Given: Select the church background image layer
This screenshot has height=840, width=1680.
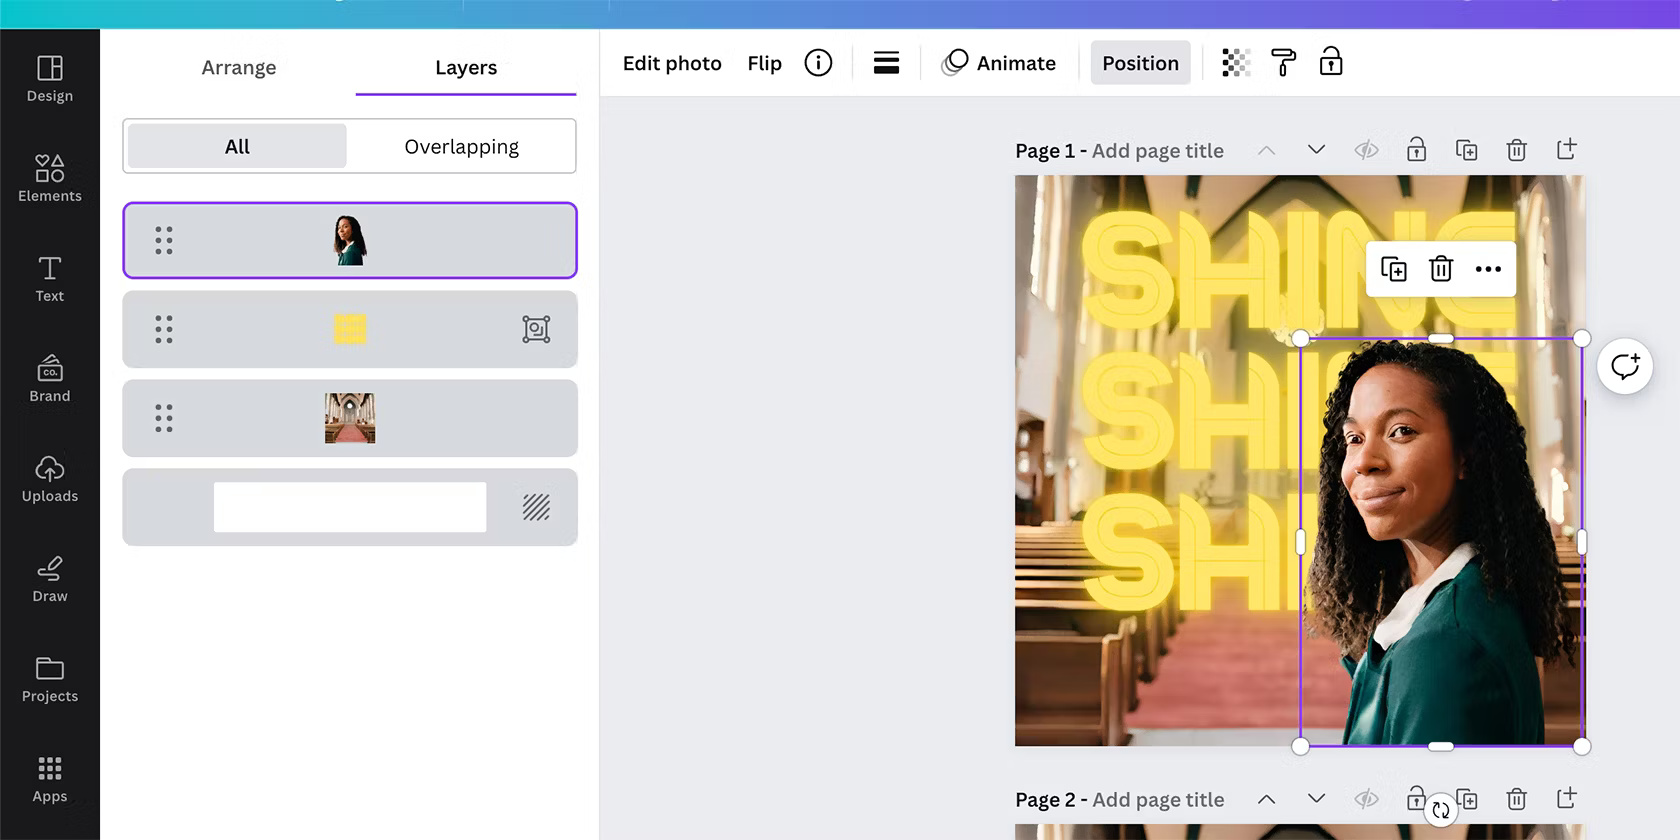Looking at the screenshot, I should (x=349, y=418).
